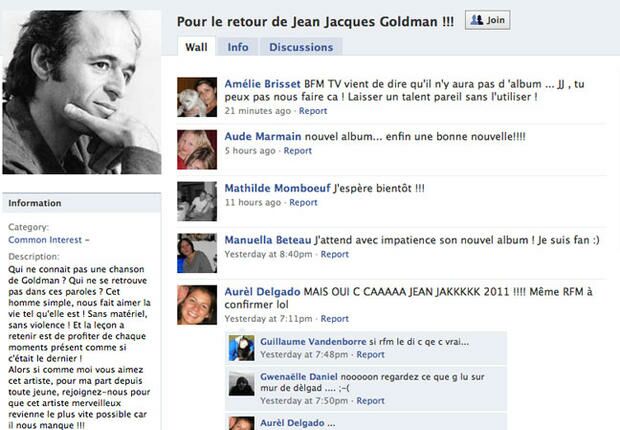Click the Join group button
The height and width of the screenshot is (430, 620).
[488, 20]
